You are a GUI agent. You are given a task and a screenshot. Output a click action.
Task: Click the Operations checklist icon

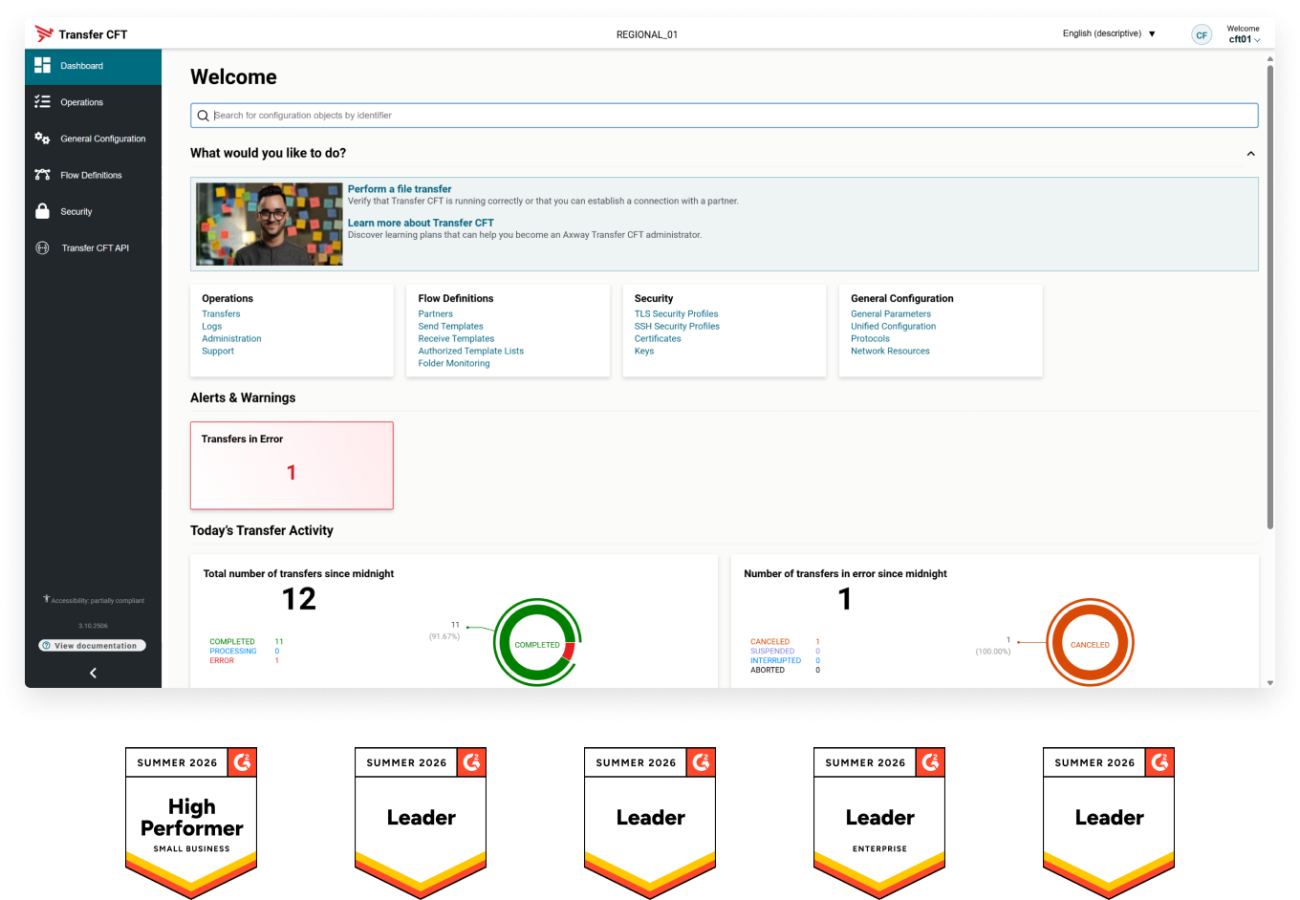point(42,102)
